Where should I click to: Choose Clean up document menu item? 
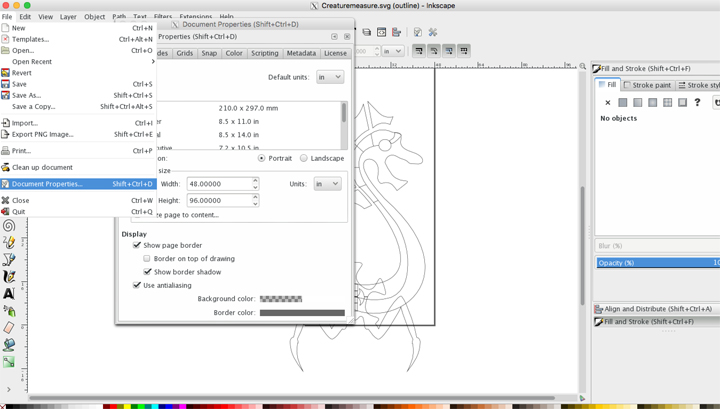(78, 168)
